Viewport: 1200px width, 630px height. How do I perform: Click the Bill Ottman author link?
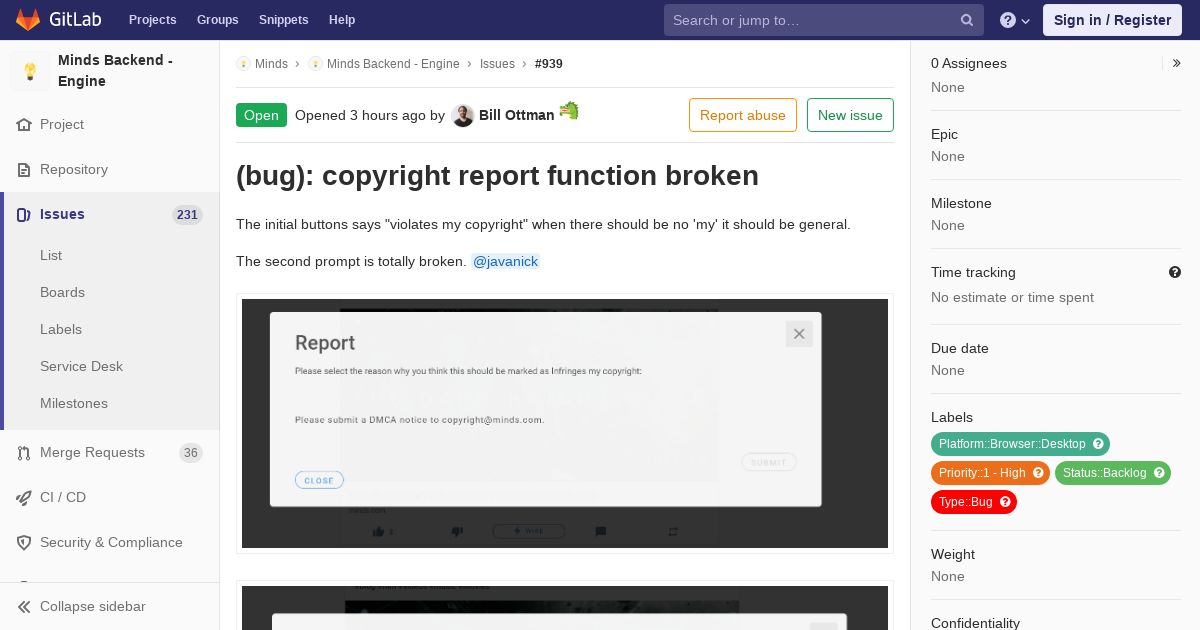tap(516, 115)
